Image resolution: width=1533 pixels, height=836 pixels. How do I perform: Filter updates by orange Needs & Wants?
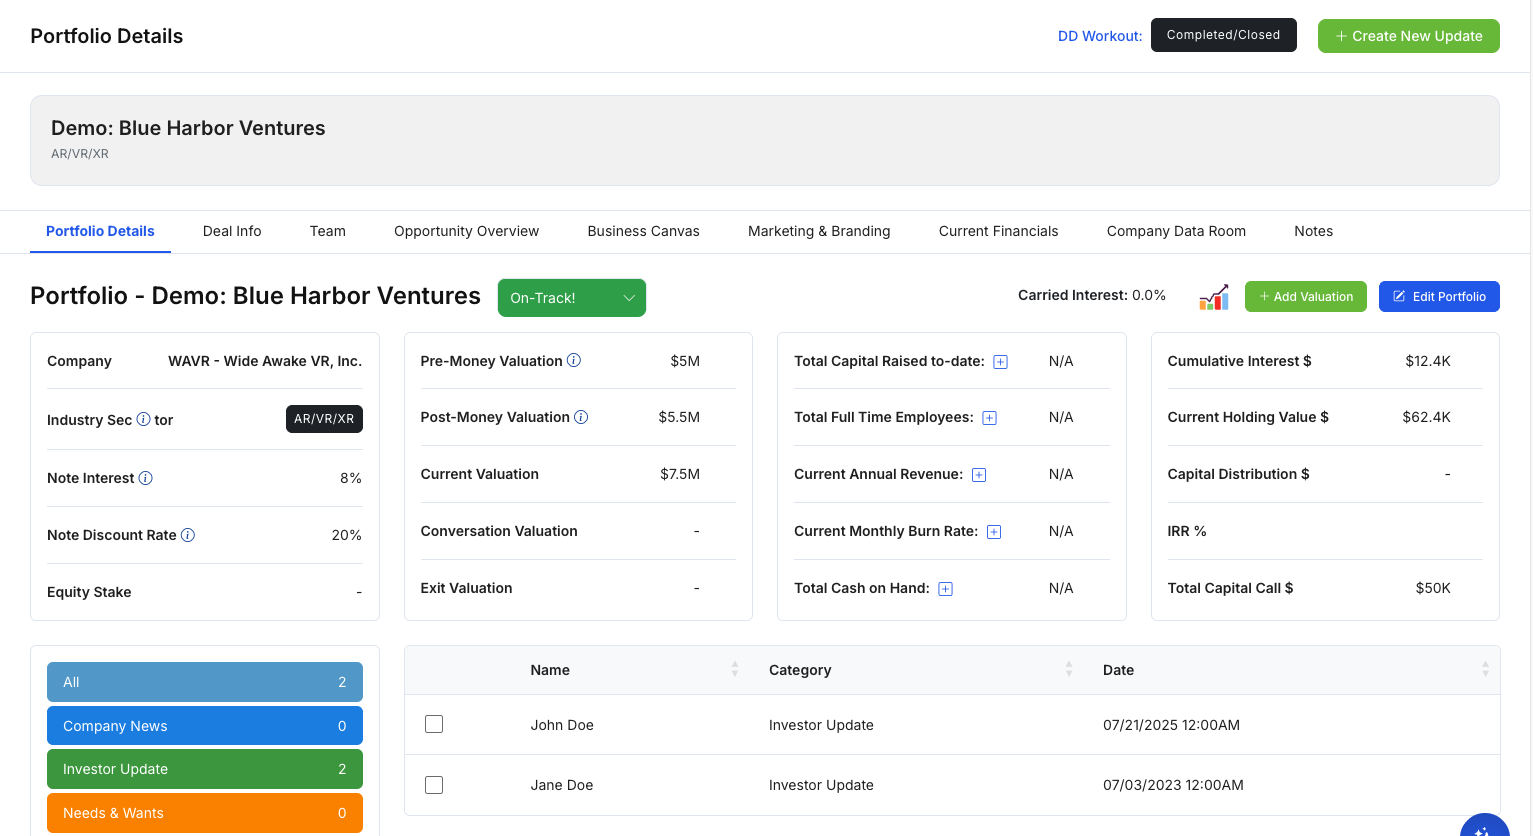tap(204, 813)
